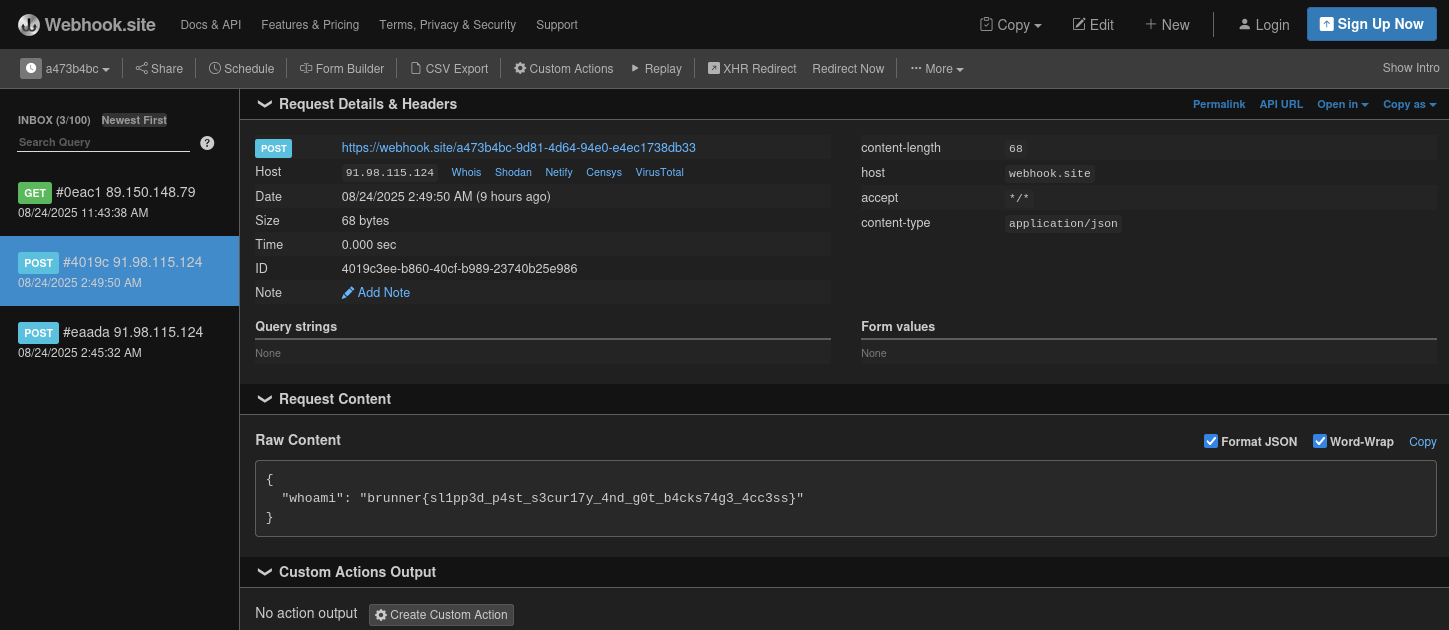
Task: Click the Sign Up Now button
Action: click(x=1371, y=25)
